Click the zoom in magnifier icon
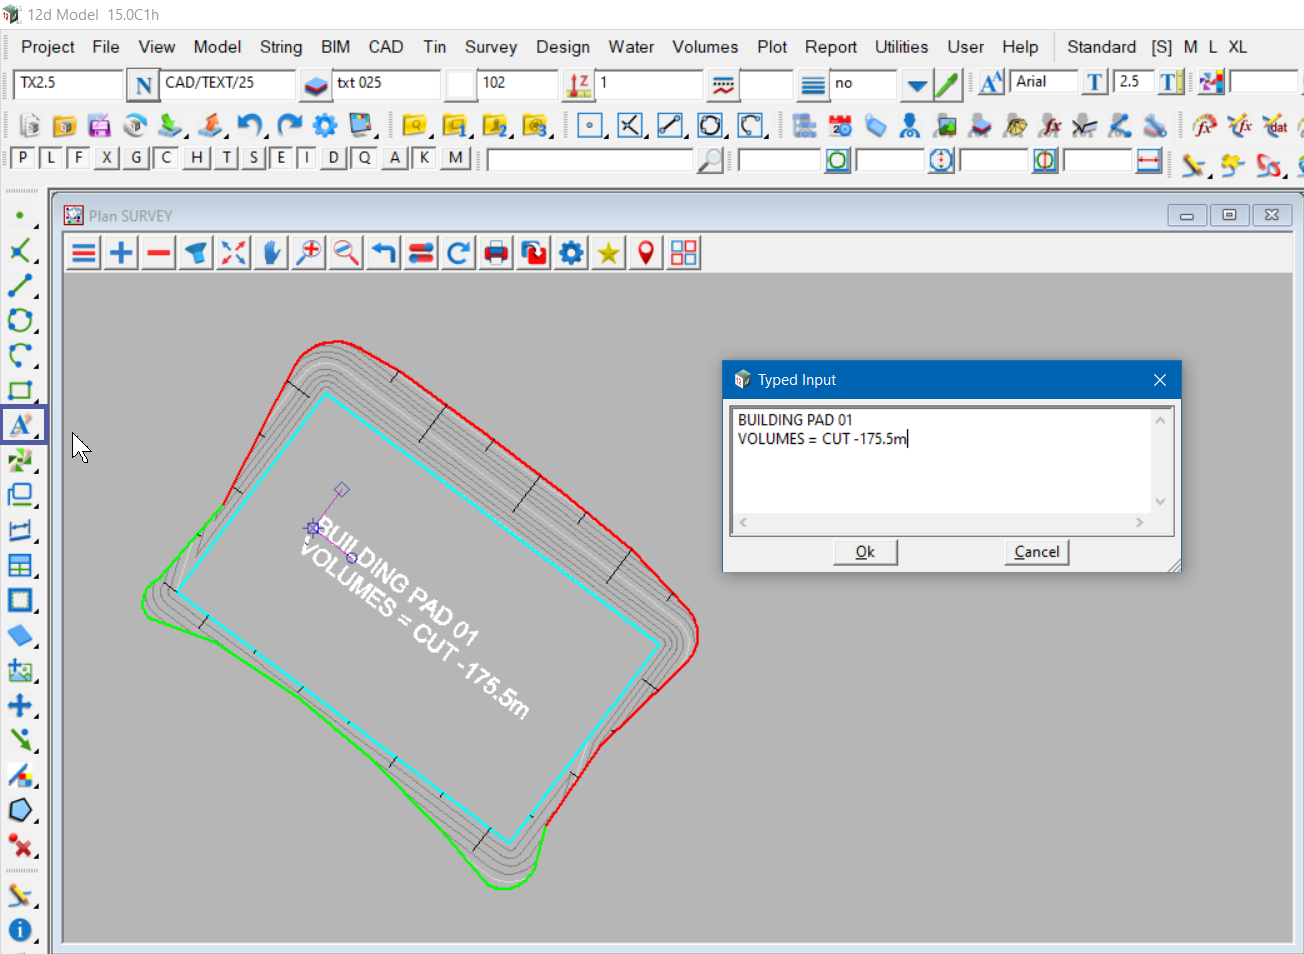The height and width of the screenshot is (954, 1304). click(309, 253)
